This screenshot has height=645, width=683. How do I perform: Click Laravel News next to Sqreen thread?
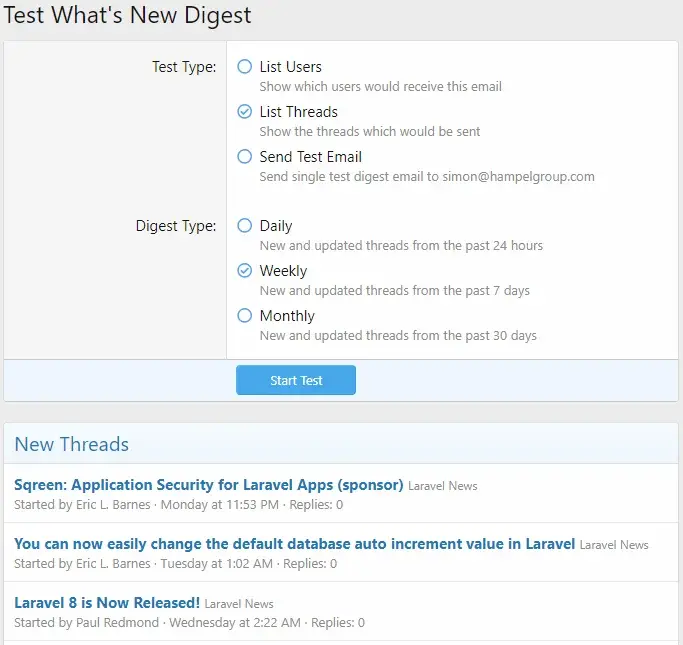[443, 486]
